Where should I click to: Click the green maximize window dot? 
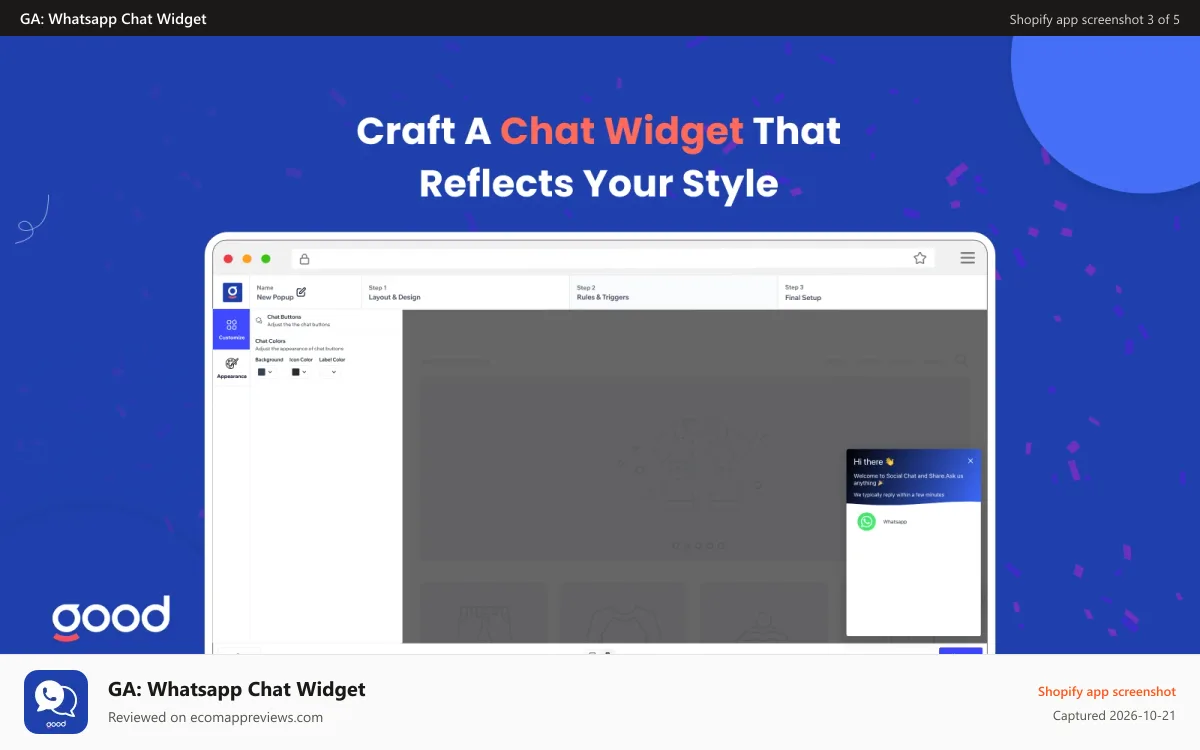(x=266, y=259)
